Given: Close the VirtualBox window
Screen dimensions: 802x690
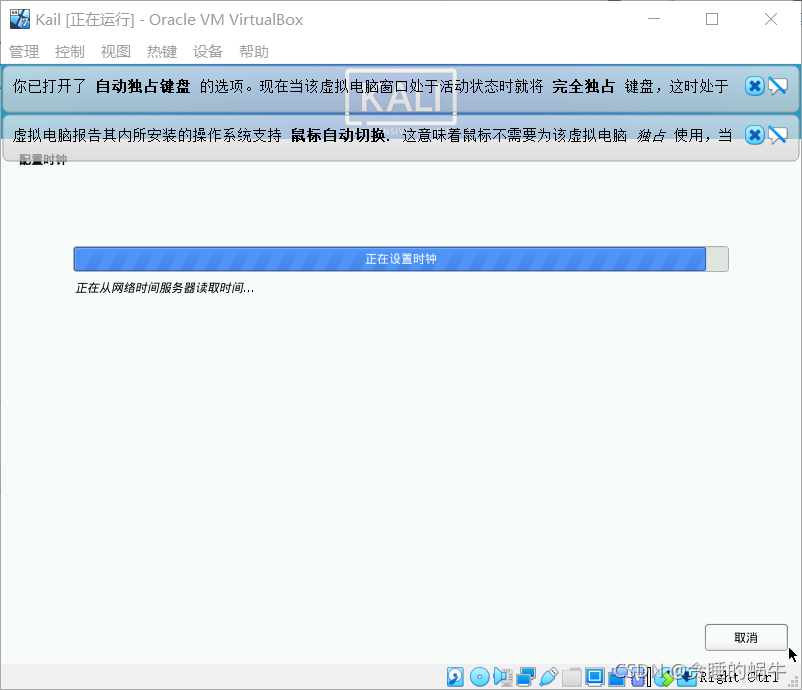Looking at the screenshot, I should tap(771, 19).
